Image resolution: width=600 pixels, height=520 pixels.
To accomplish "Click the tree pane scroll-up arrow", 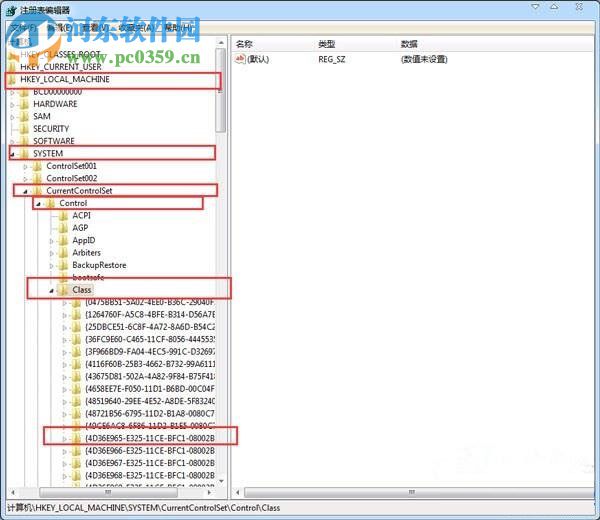I will pyautogui.click(x=221, y=42).
